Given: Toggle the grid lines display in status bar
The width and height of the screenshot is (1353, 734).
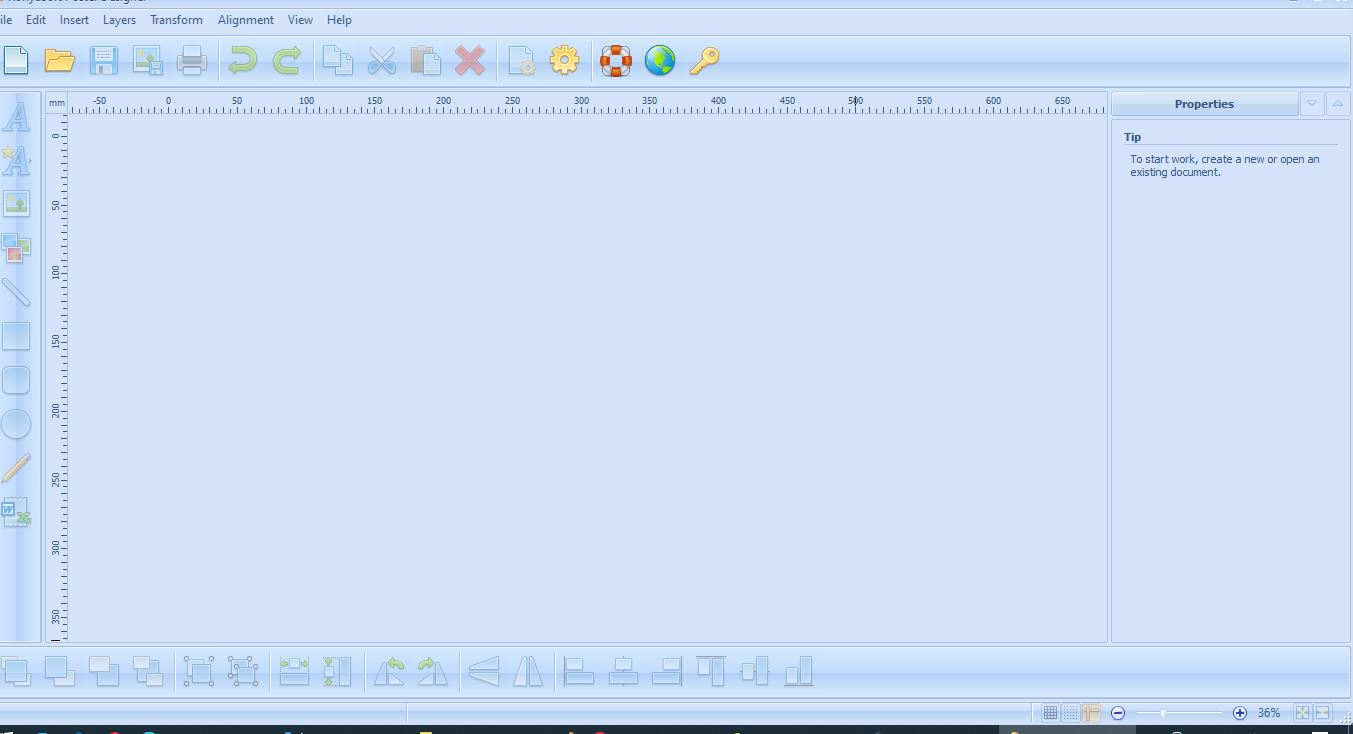Looking at the screenshot, I should tap(1050, 713).
